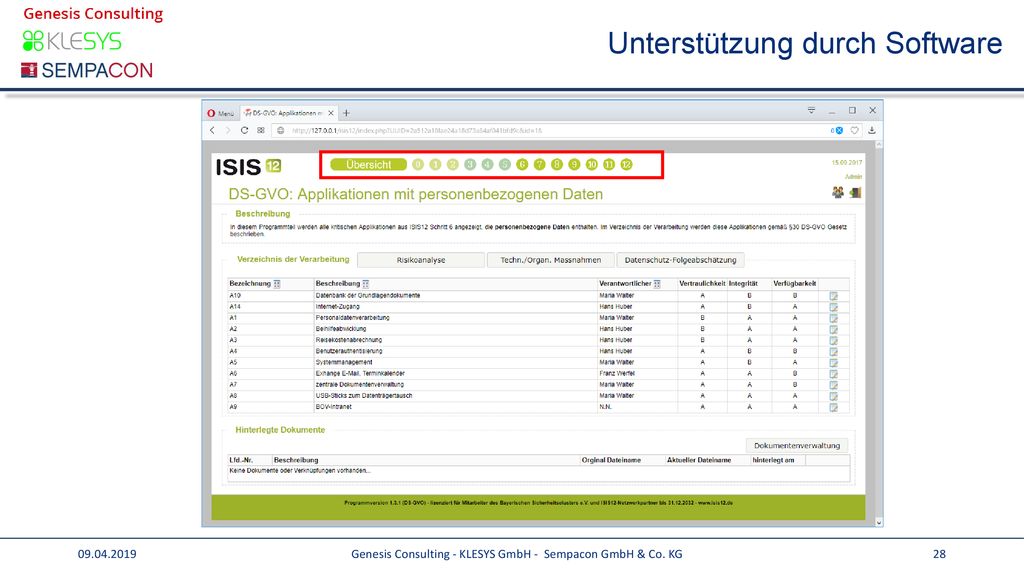
Task: Go to ISIS12 step 9 circle
Action: (x=574, y=165)
